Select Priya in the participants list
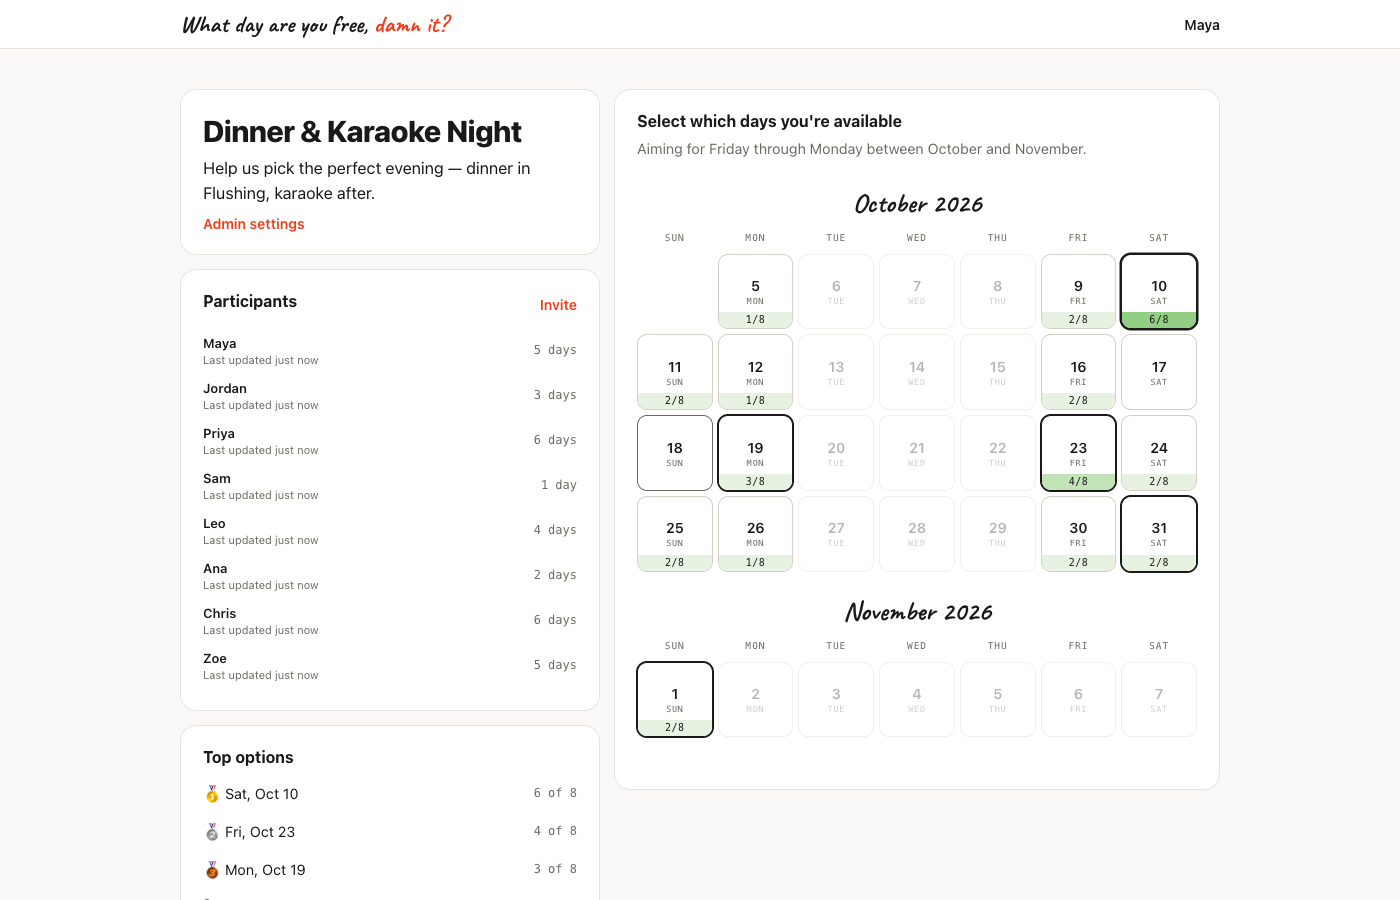Viewport: 1400px width, 900px height. pos(390,441)
